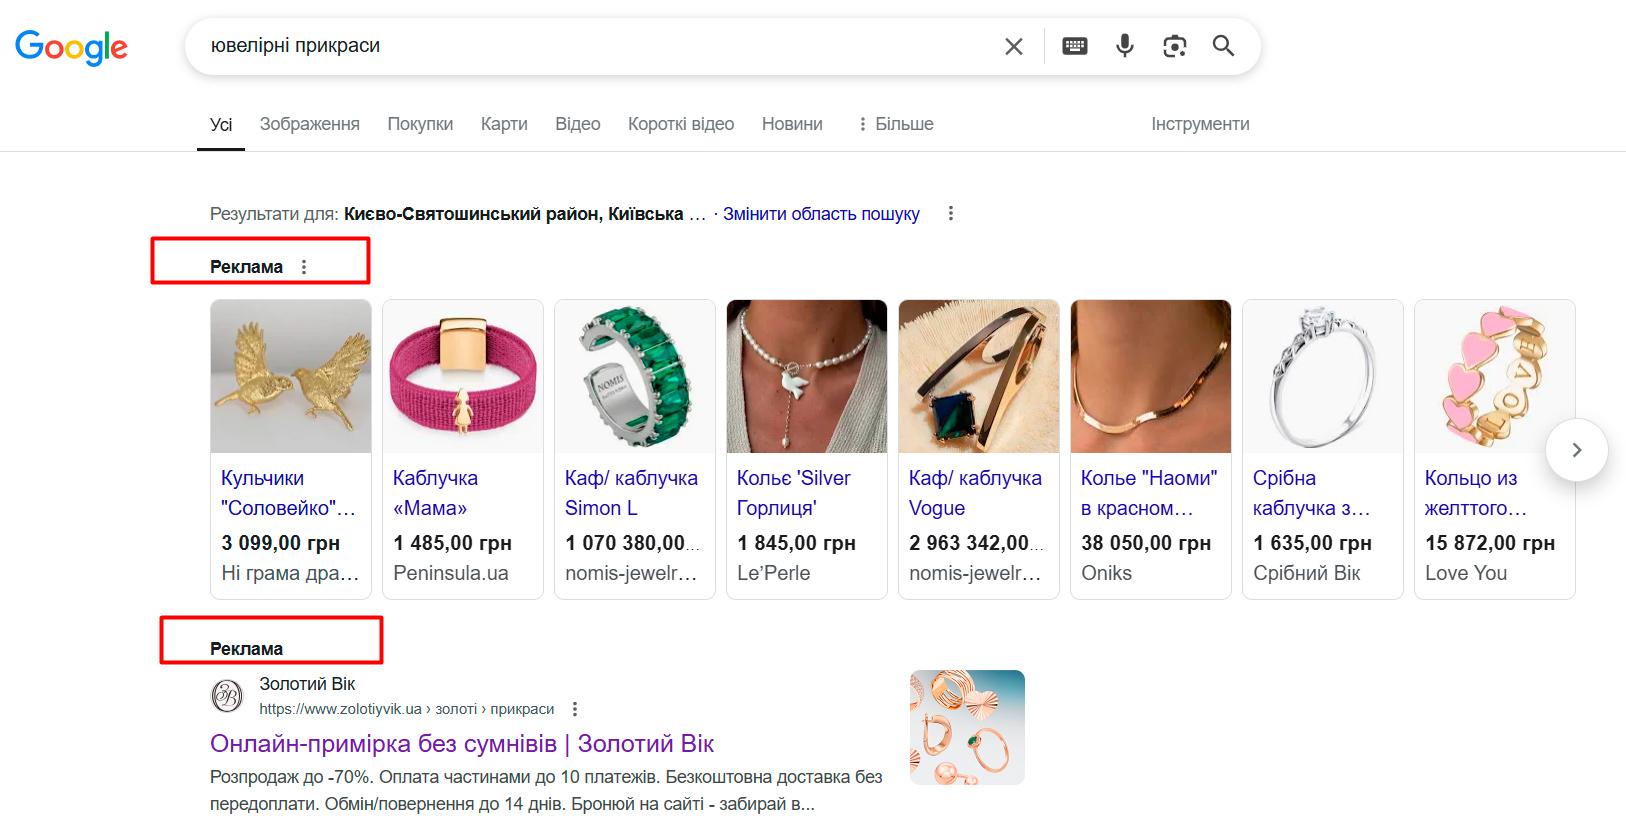The height and width of the screenshot is (823, 1626).
Task: Open the Інструменти search tools
Action: [1200, 124]
